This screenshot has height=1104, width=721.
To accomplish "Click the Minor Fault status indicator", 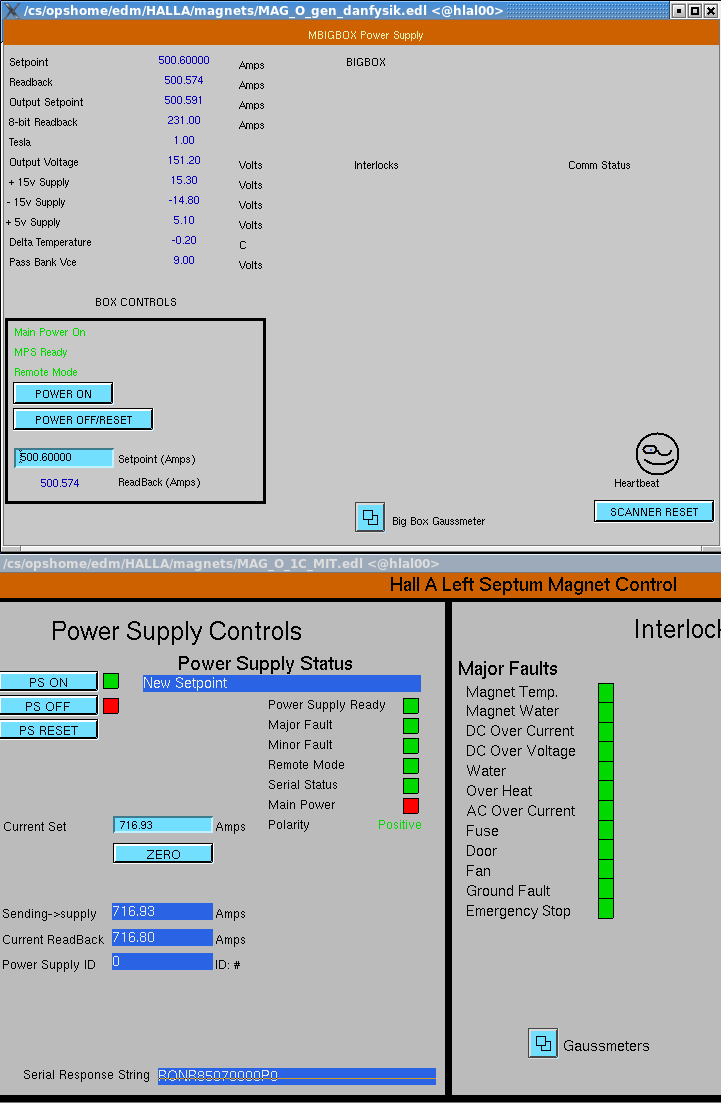I will (x=411, y=745).
